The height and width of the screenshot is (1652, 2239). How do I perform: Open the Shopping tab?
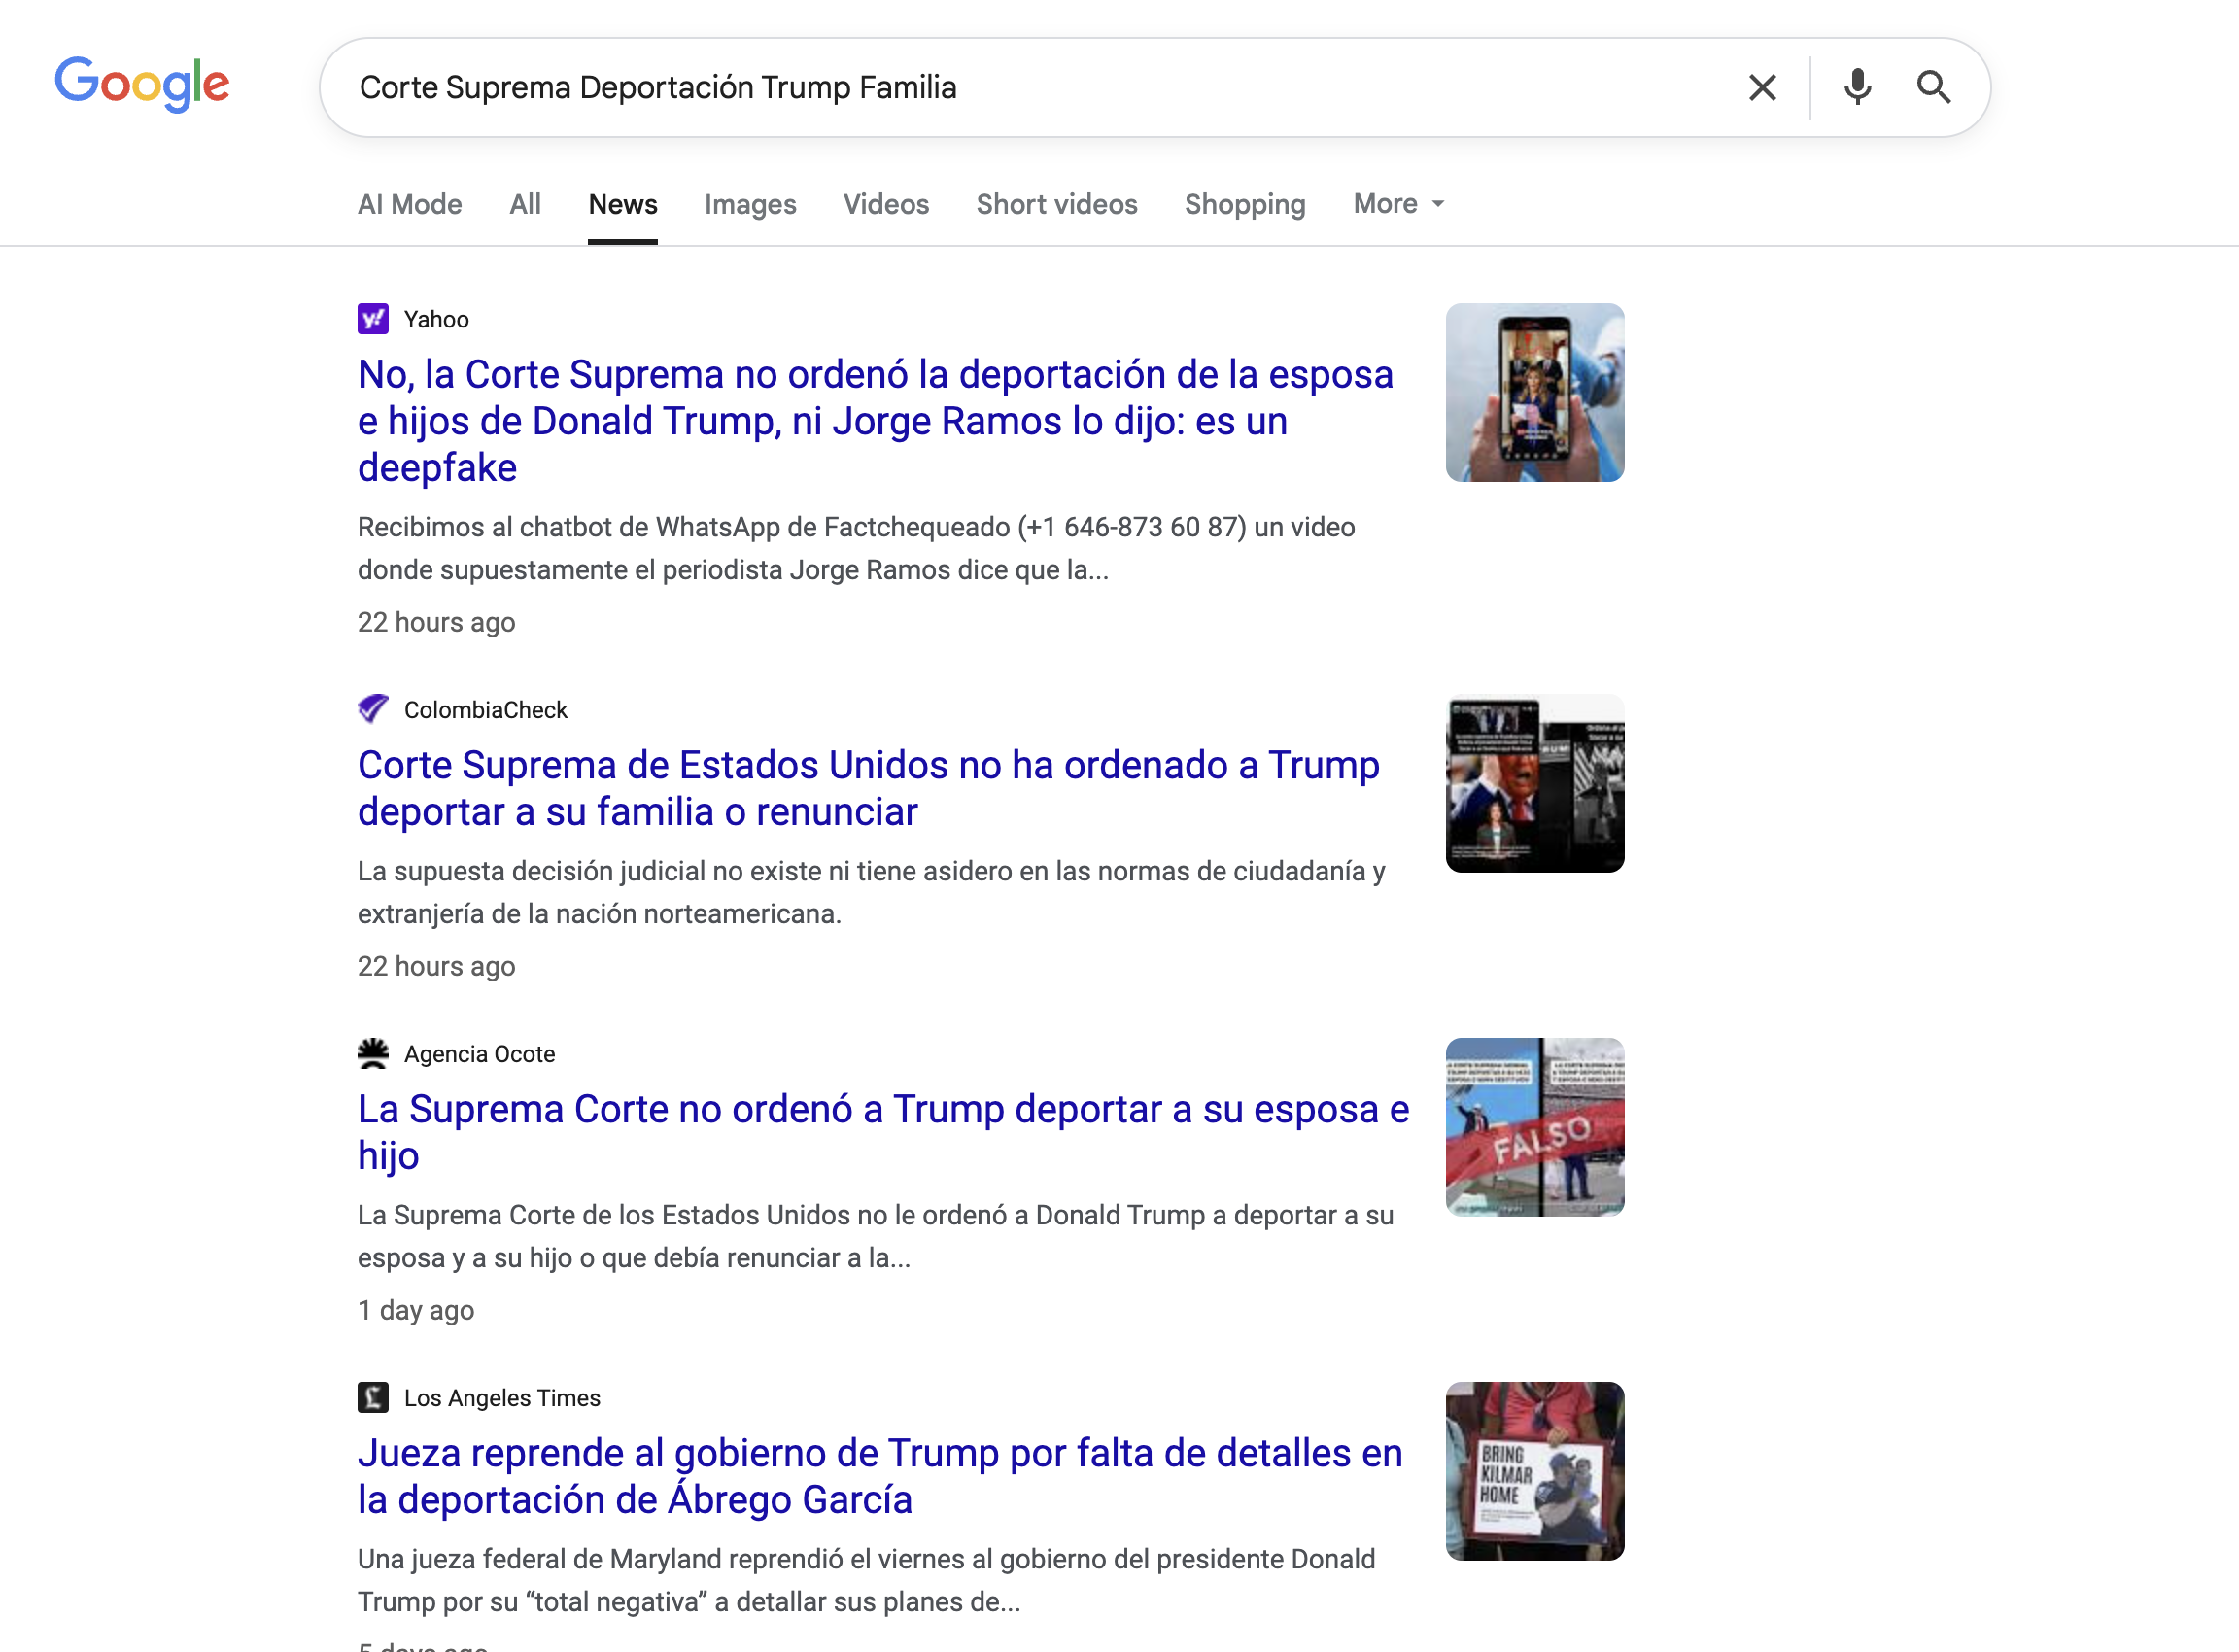tap(1245, 204)
